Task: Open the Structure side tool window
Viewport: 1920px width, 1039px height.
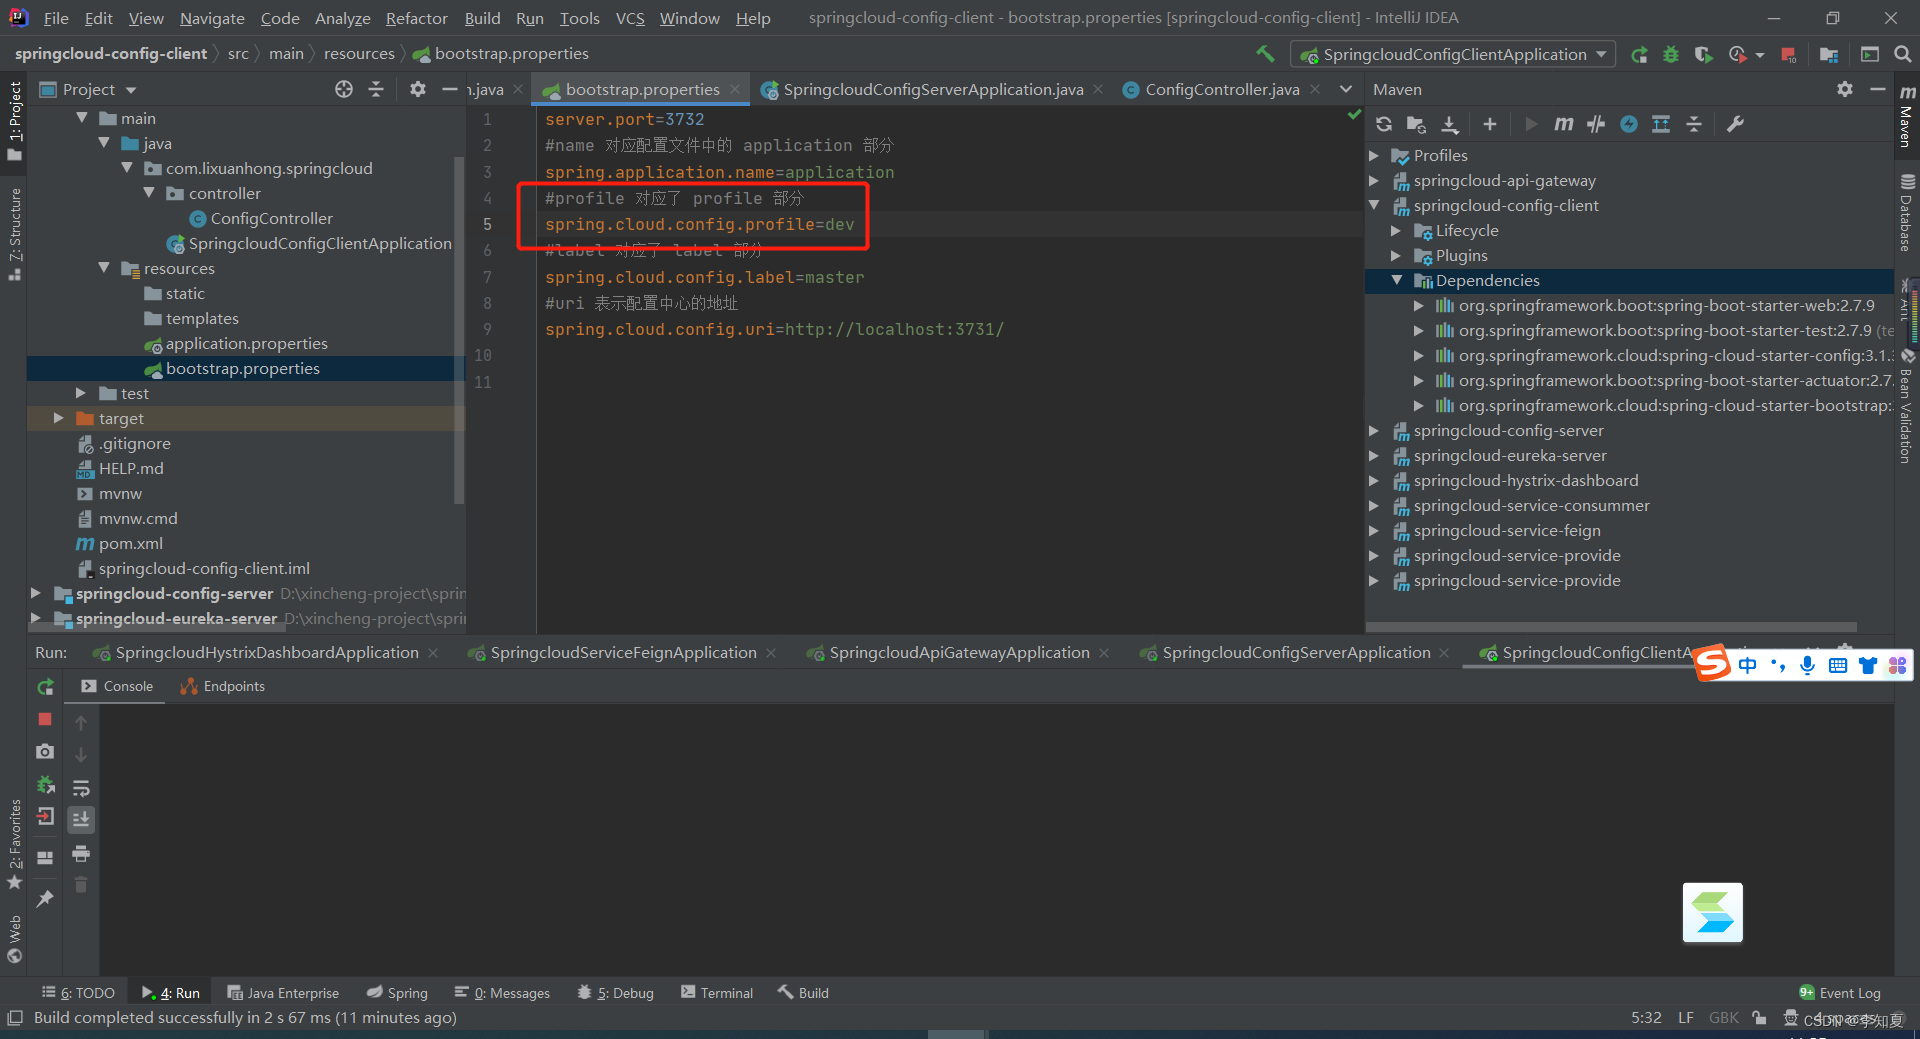Action: point(14,234)
